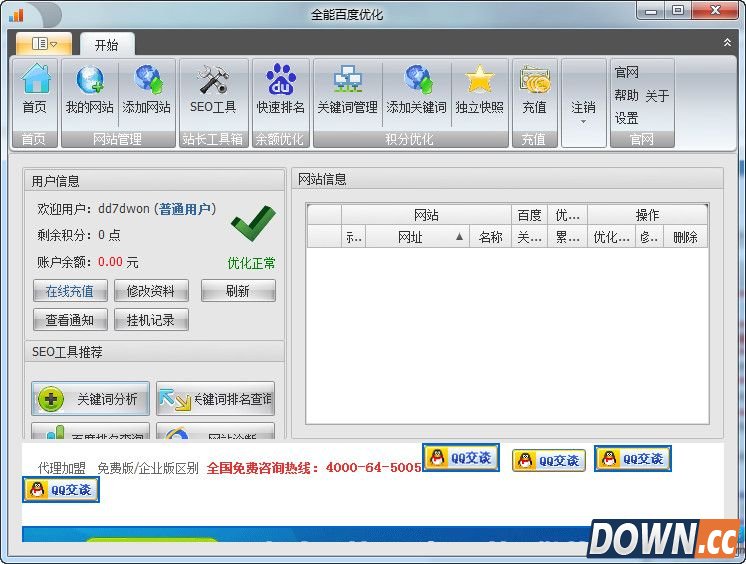Open the 首页 home icon
This screenshot has height=564, width=746.
[x=35, y=89]
